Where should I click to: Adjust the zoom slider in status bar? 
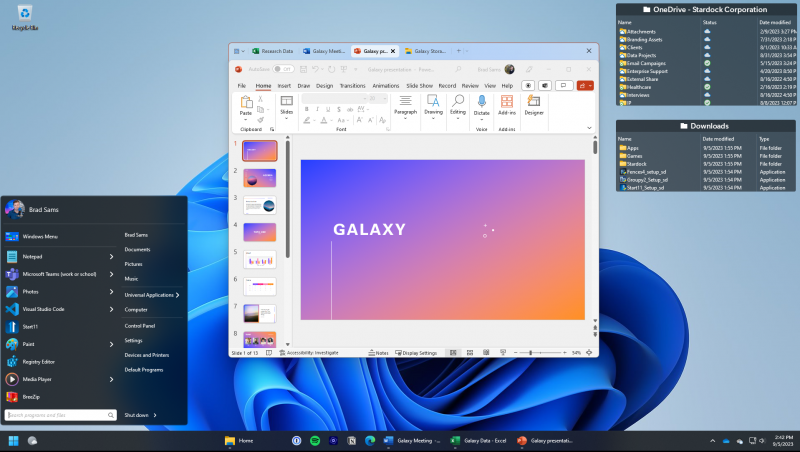tap(530, 353)
